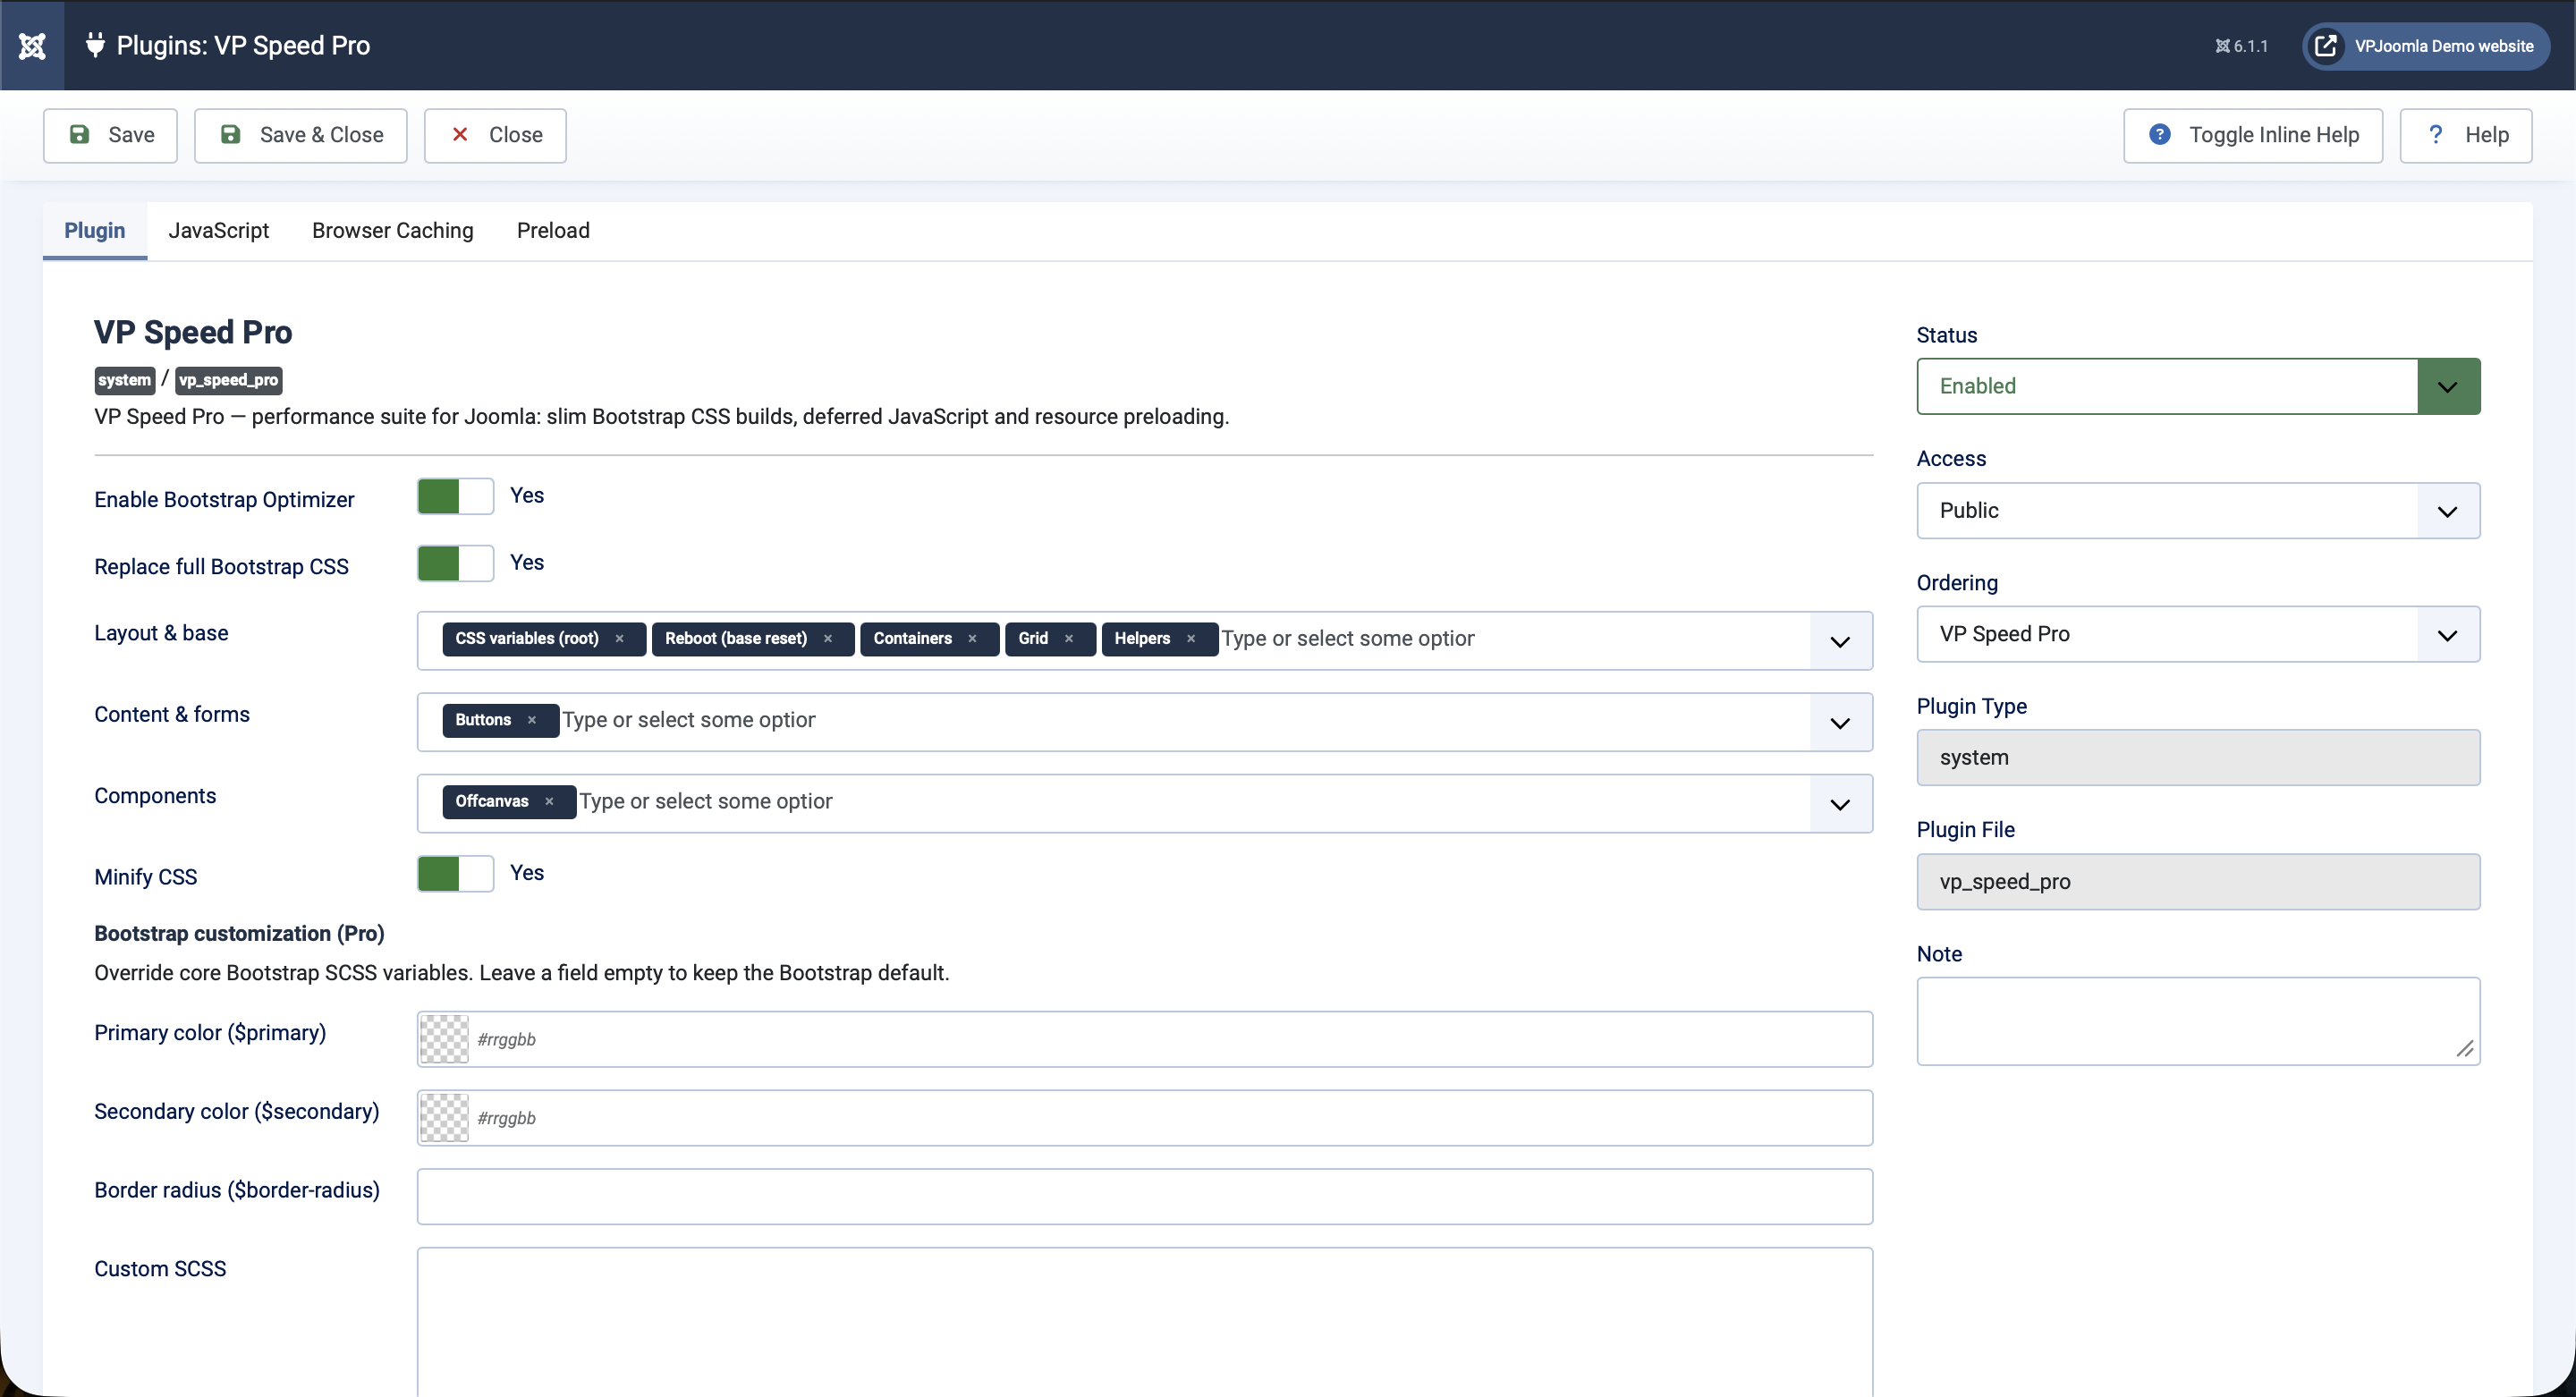The width and height of the screenshot is (2576, 1397).
Task: Click Save & Close button
Action: (x=301, y=136)
